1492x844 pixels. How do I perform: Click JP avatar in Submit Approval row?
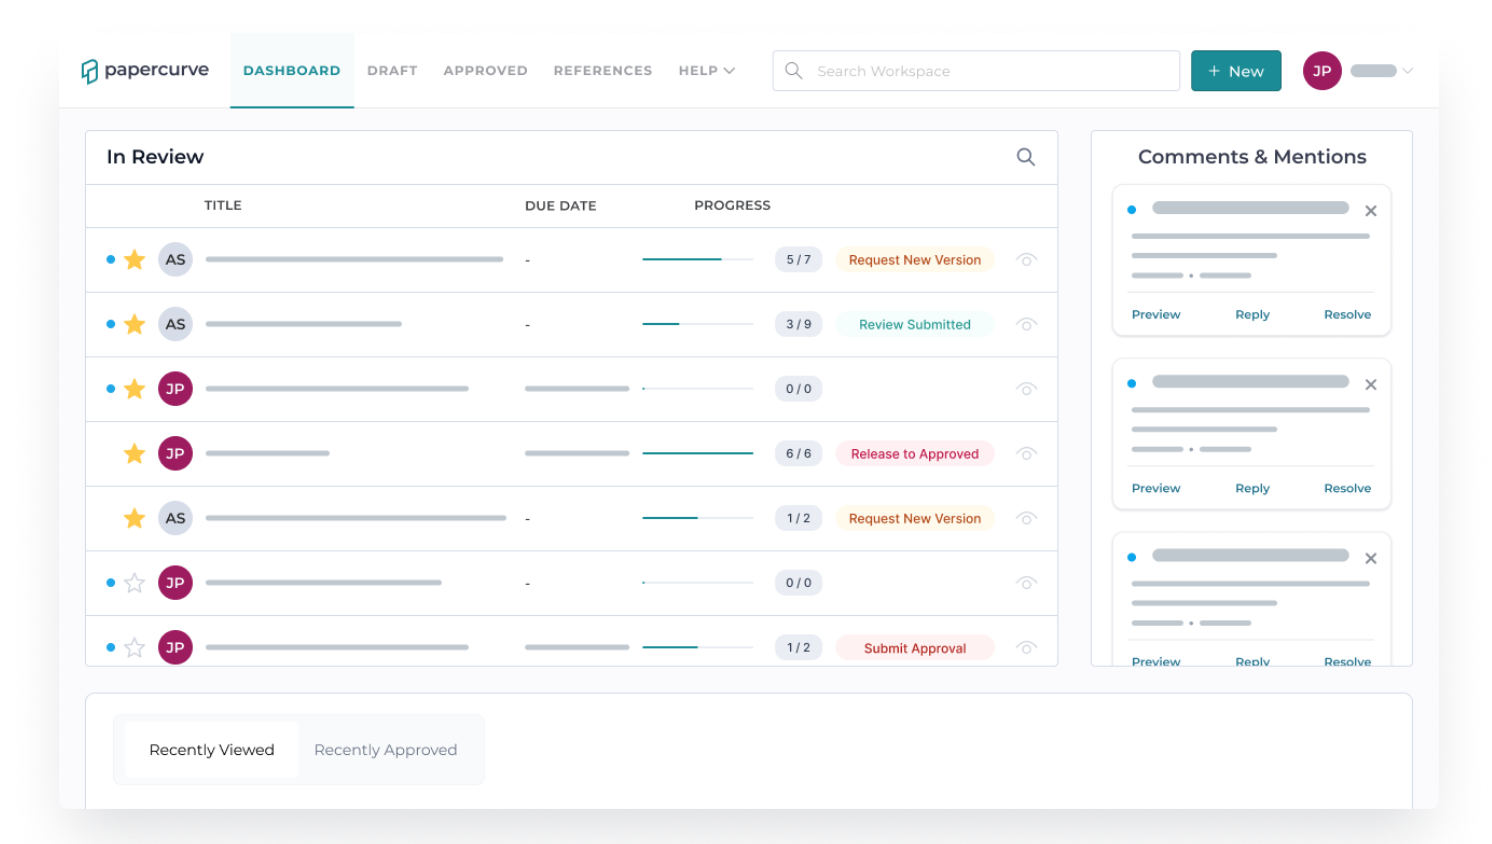175,648
